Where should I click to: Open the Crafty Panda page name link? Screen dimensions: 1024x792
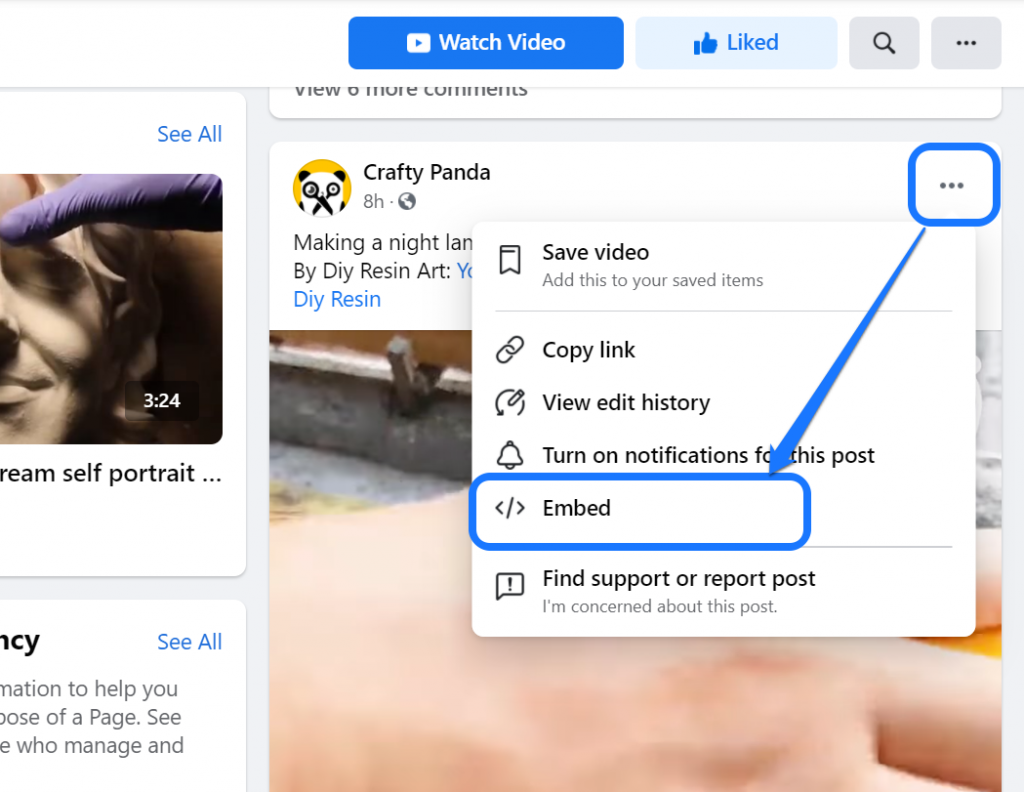[x=426, y=172]
